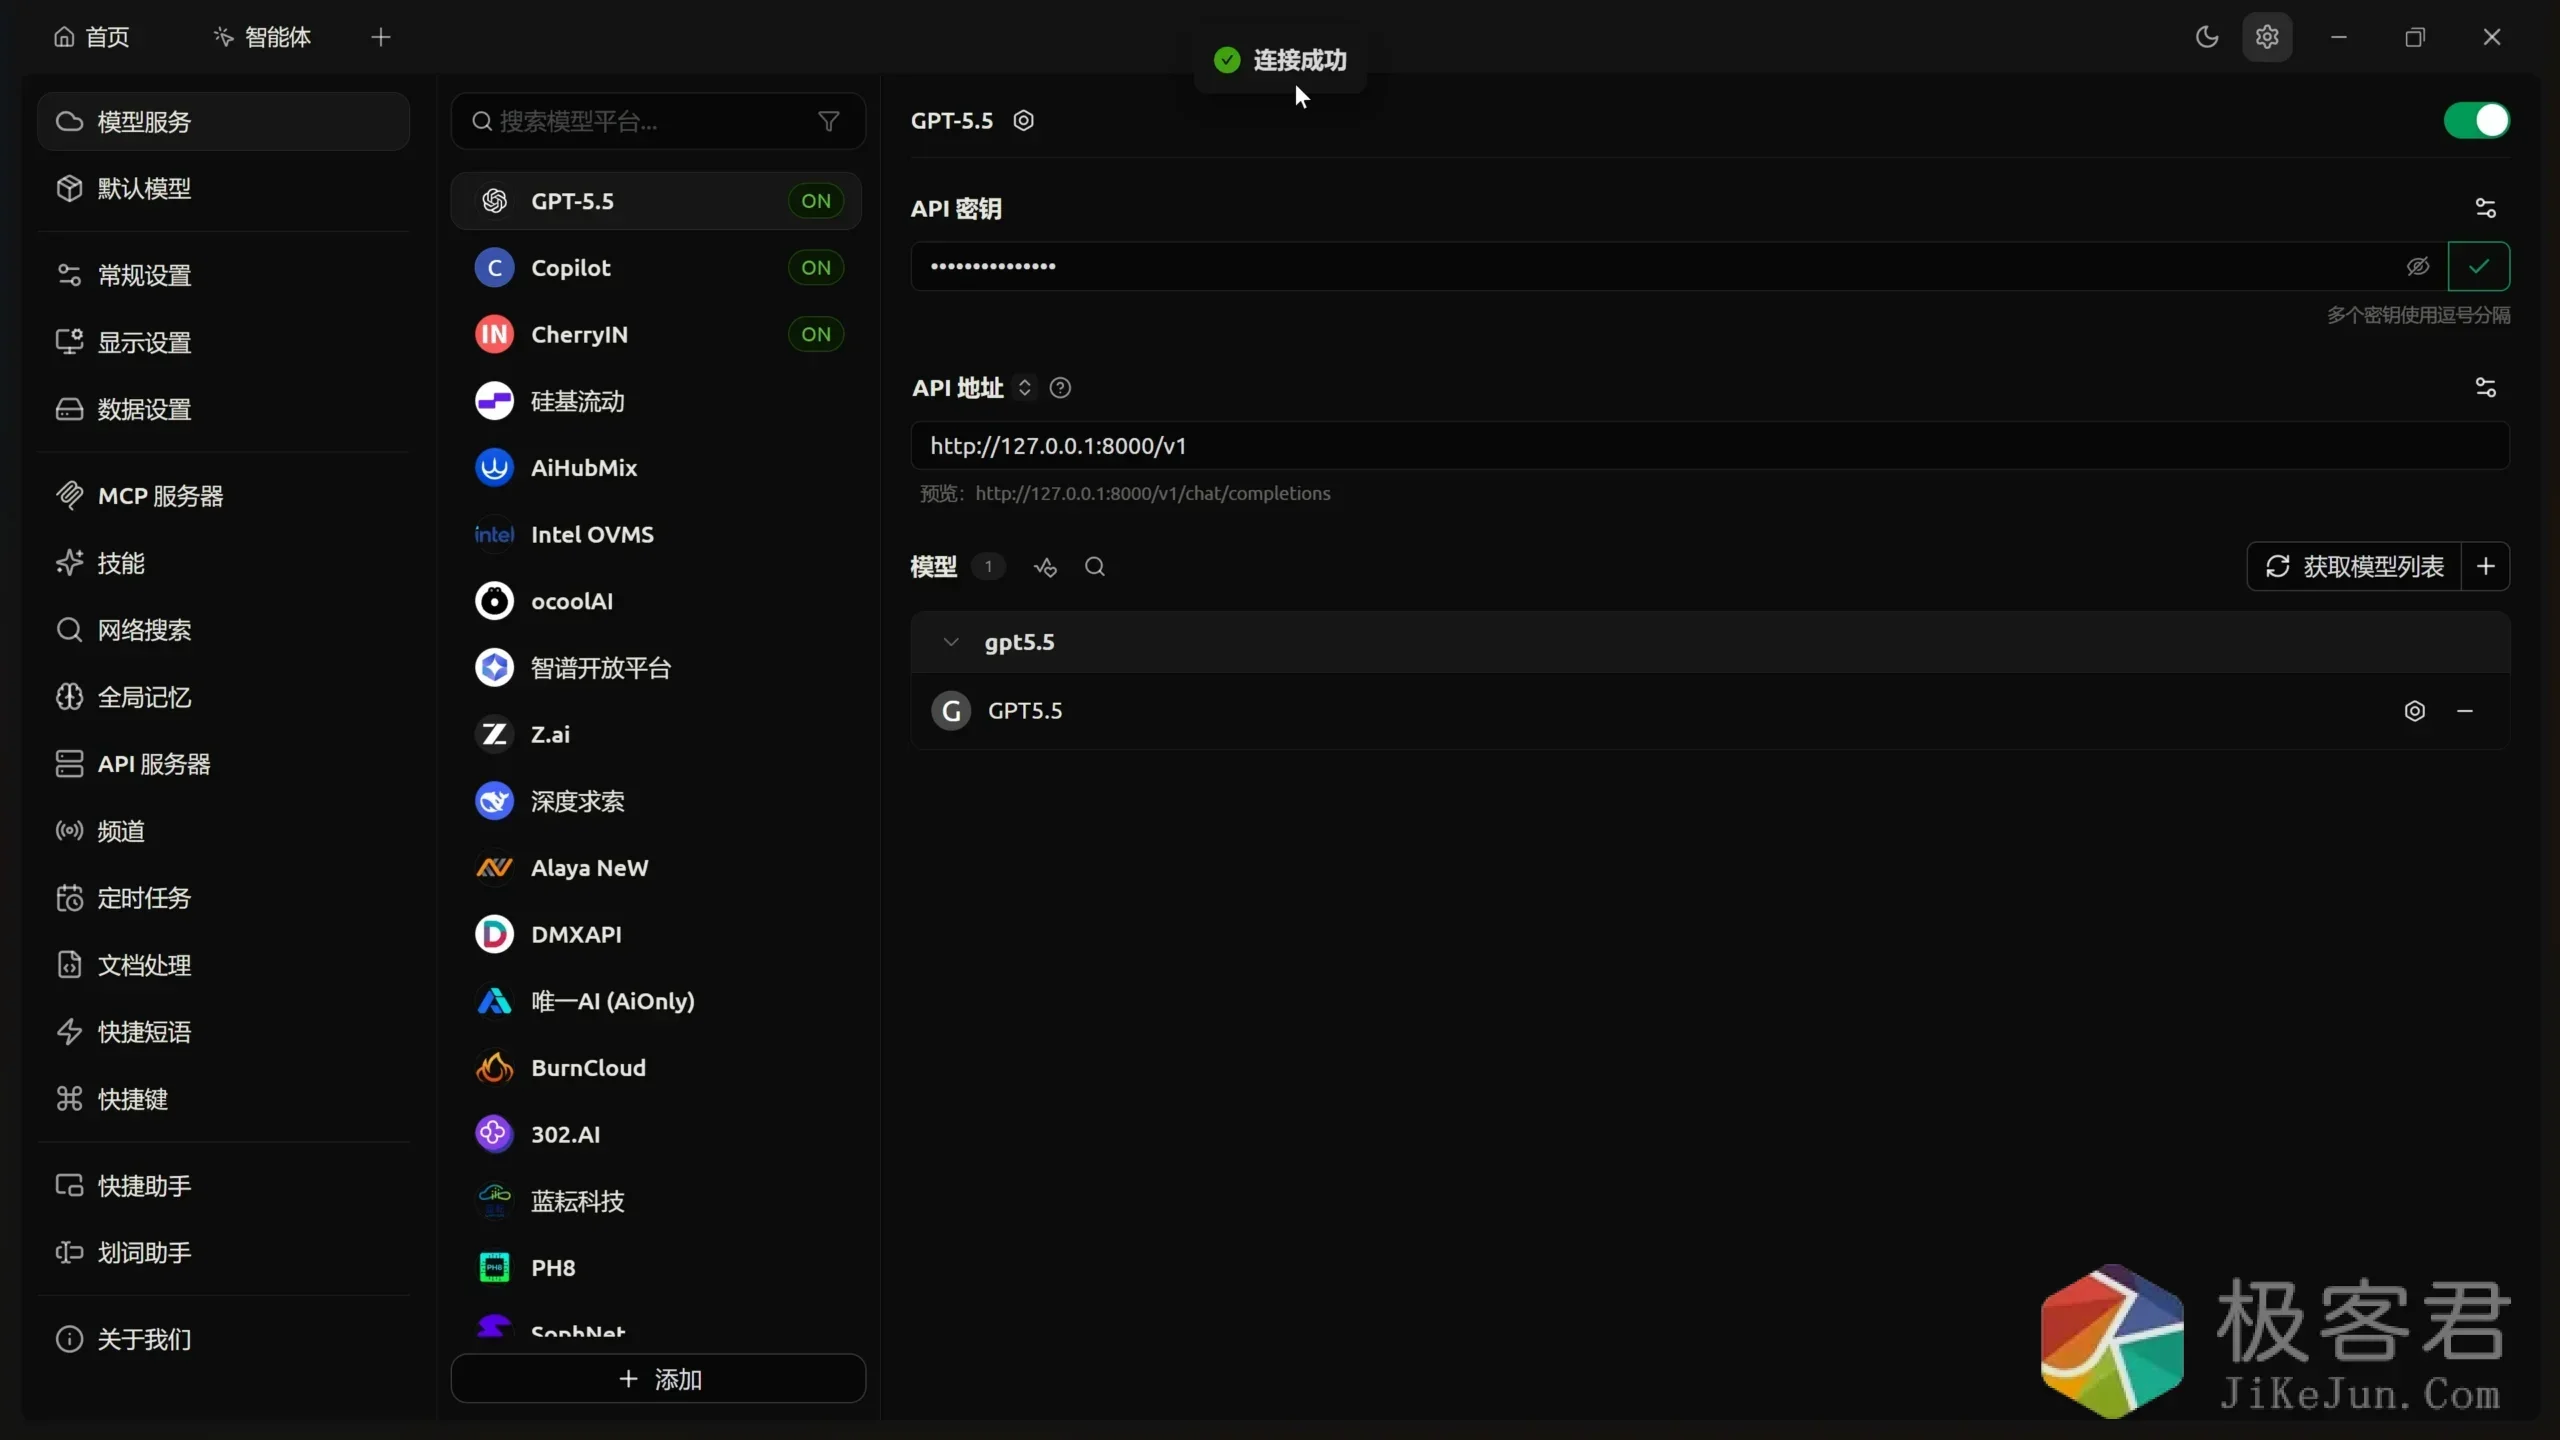Select the DMXAPI provider

click(x=656, y=935)
